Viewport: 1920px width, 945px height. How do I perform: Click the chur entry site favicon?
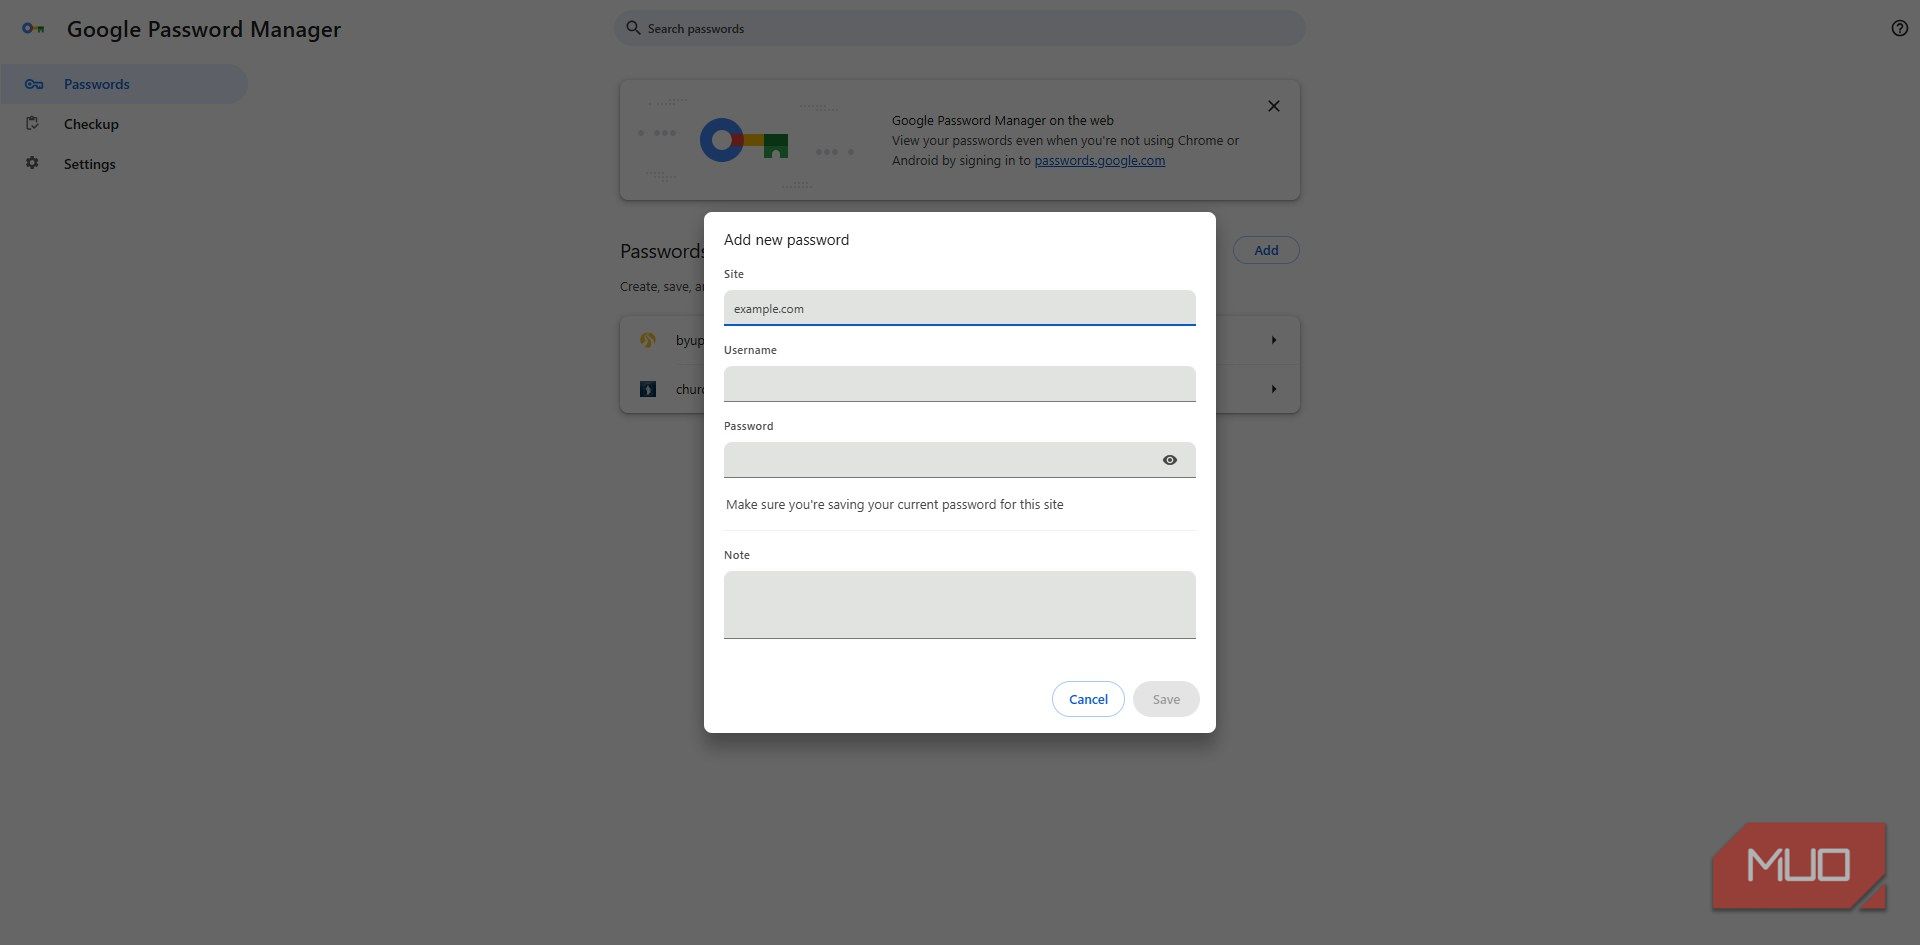[648, 389]
